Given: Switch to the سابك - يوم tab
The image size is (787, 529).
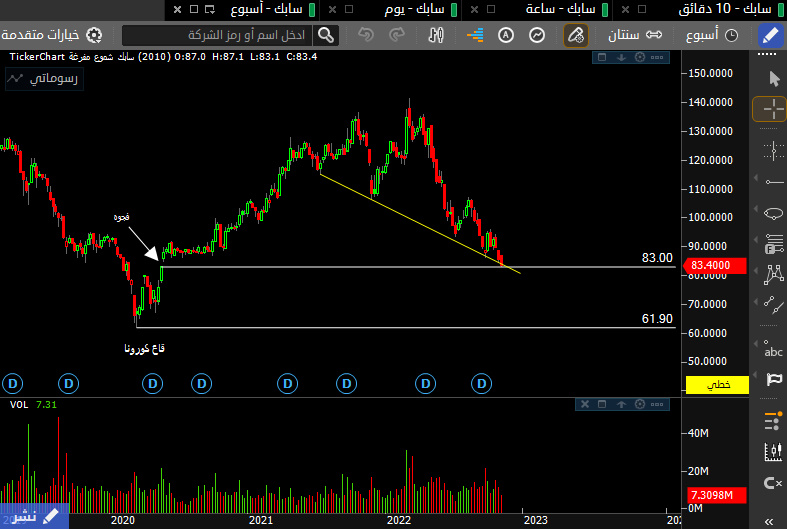Looking at the screenshot, I should pos(414,9).
